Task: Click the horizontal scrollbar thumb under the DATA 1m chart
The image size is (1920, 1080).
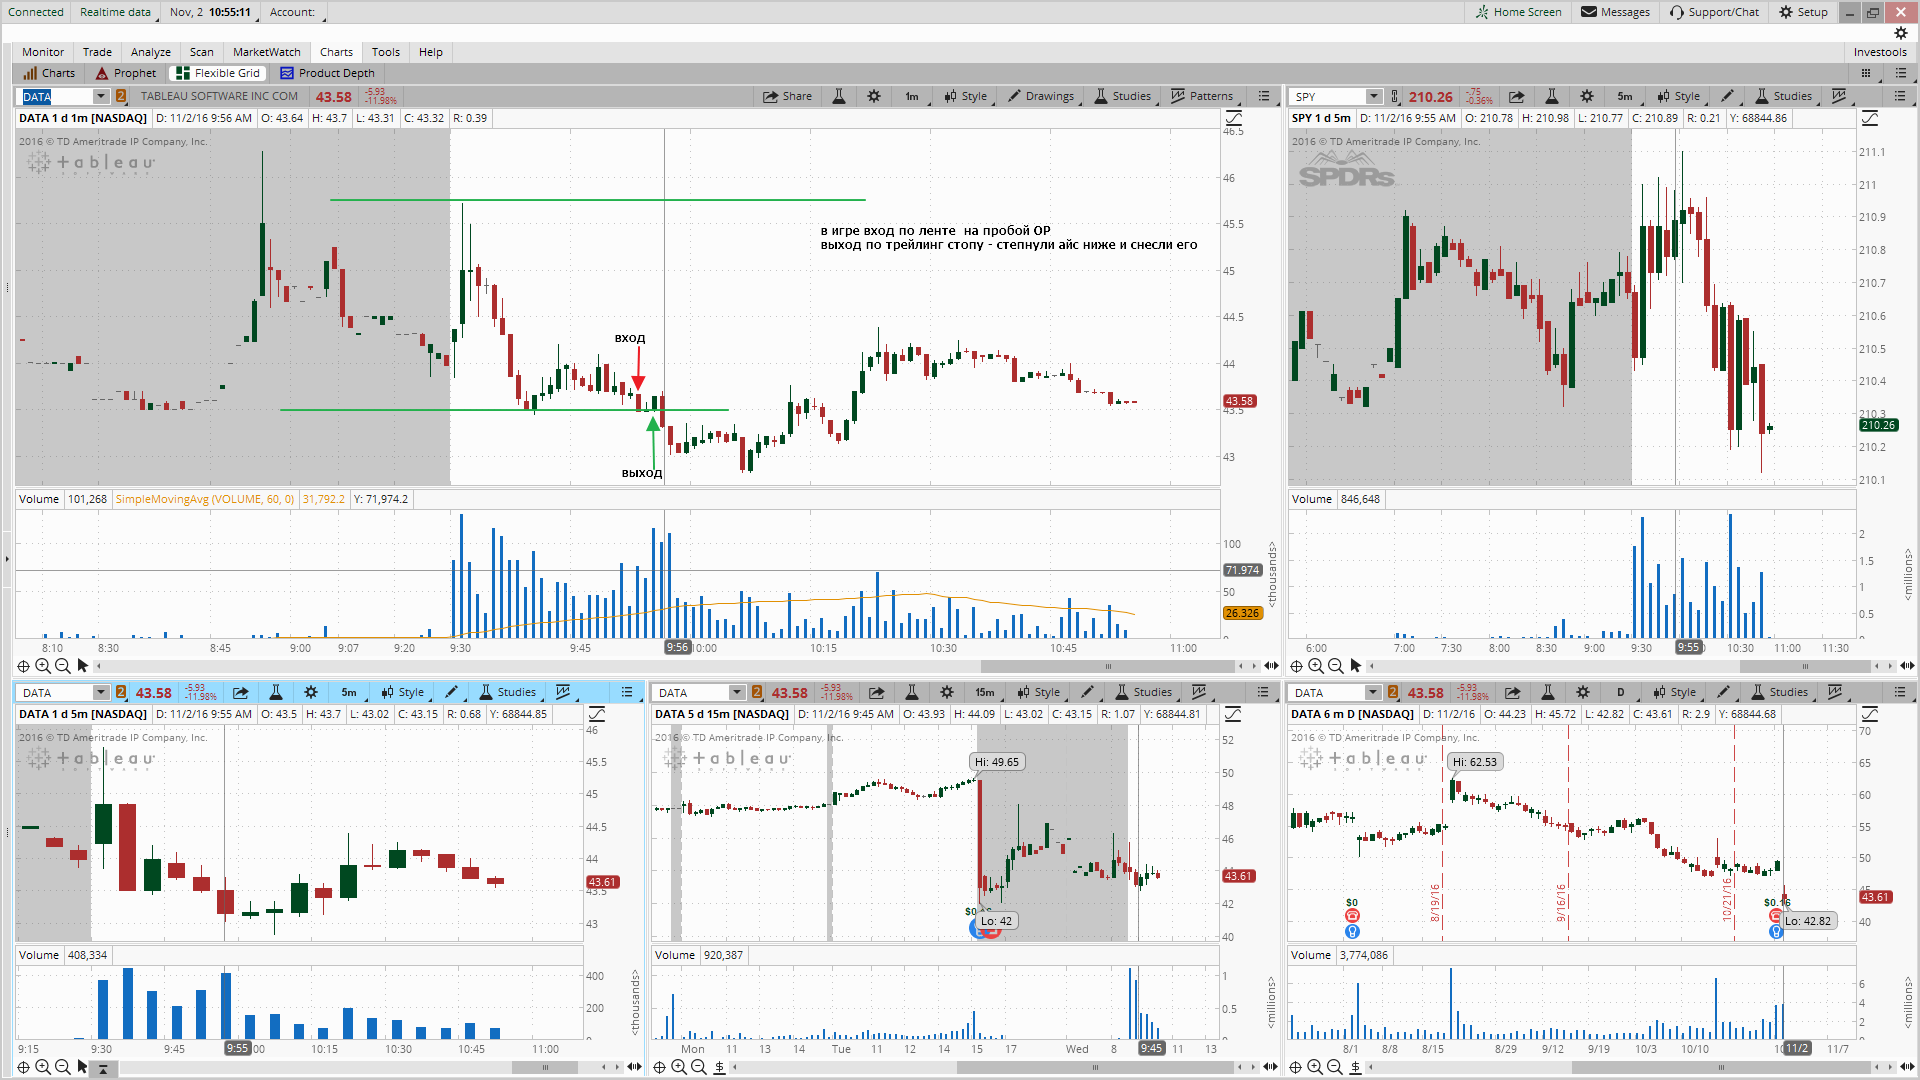Action: click(1107, 666)
